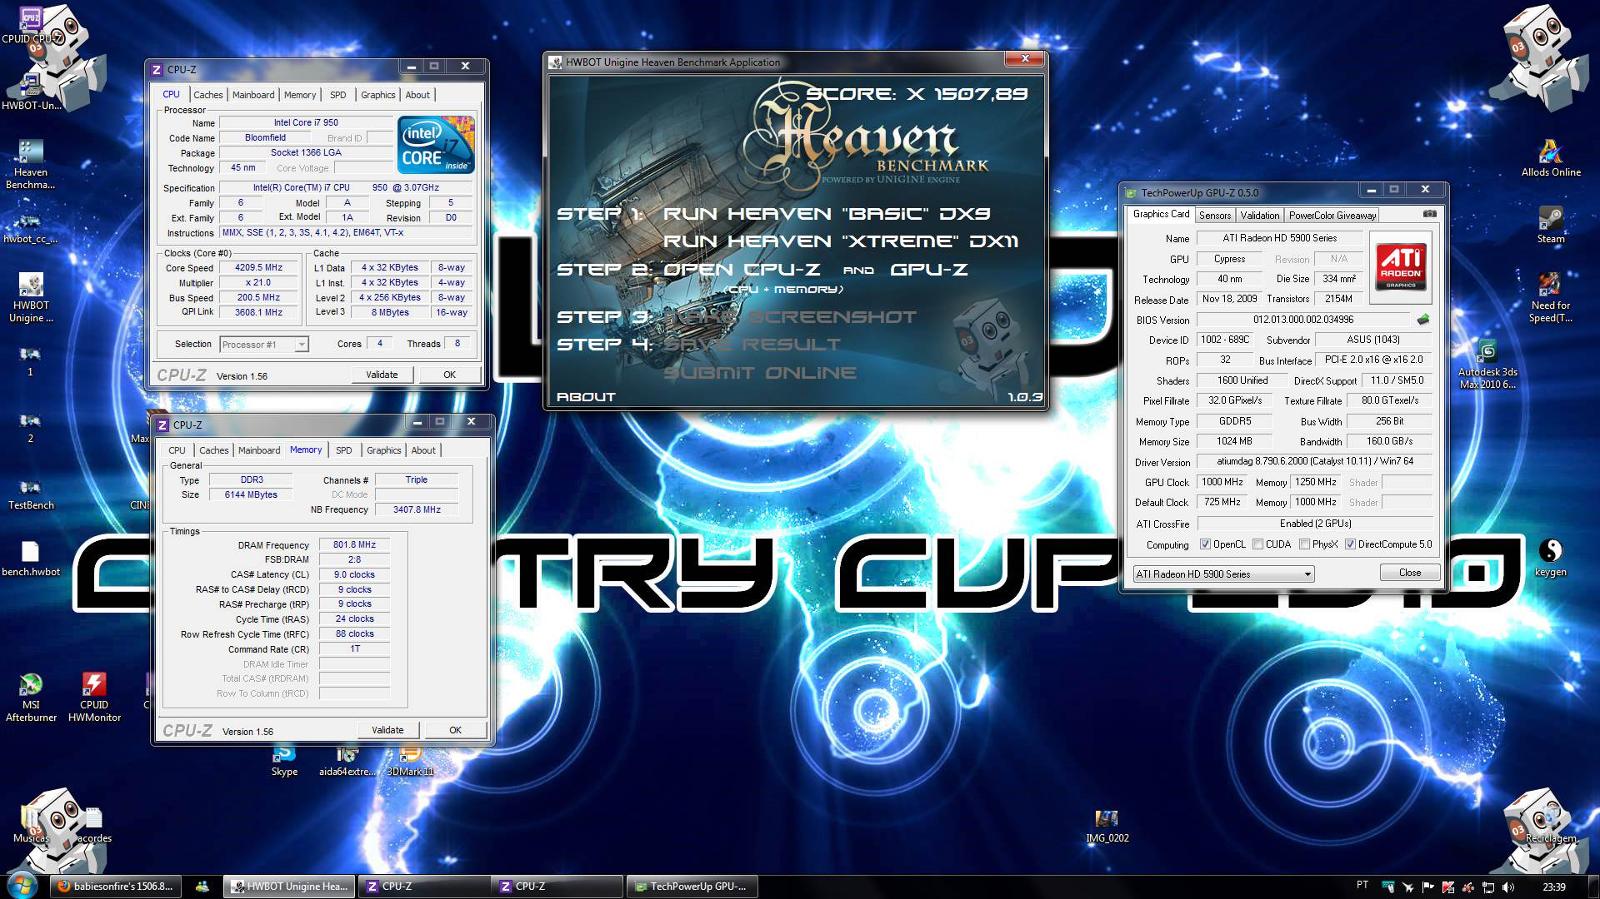Screen dimensions: 1600x899
Task: Click OK in top CPU-Z window
Action: (x=450, y=375)
